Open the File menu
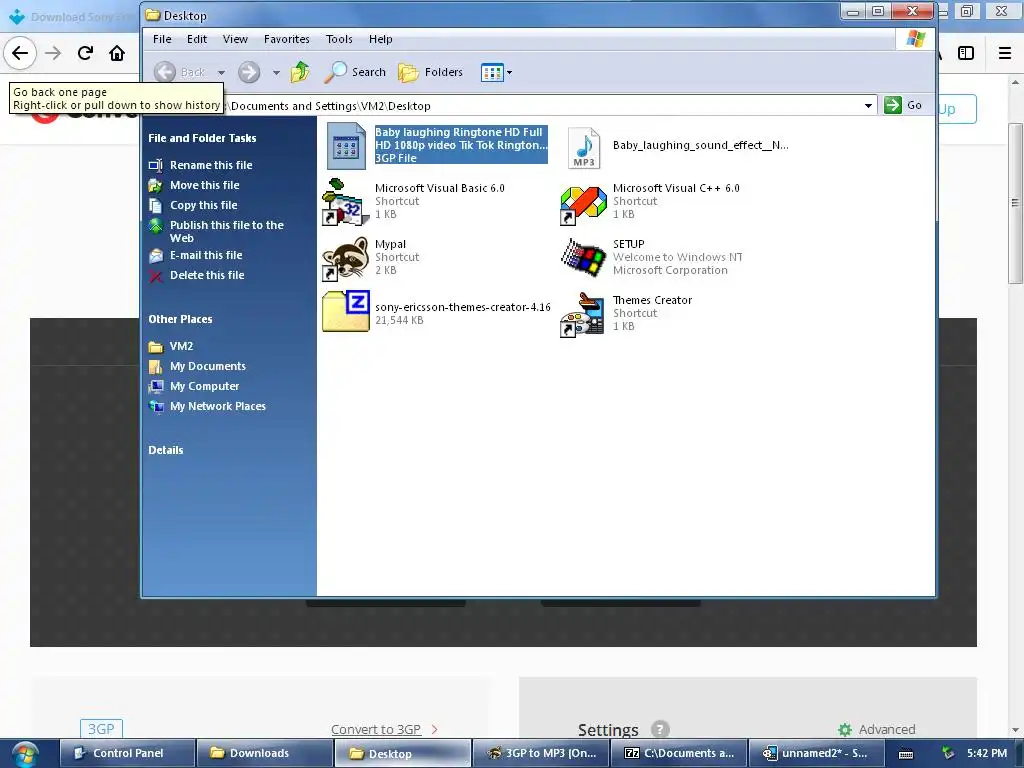The image size is (1024, 768). tap(162, 39)
